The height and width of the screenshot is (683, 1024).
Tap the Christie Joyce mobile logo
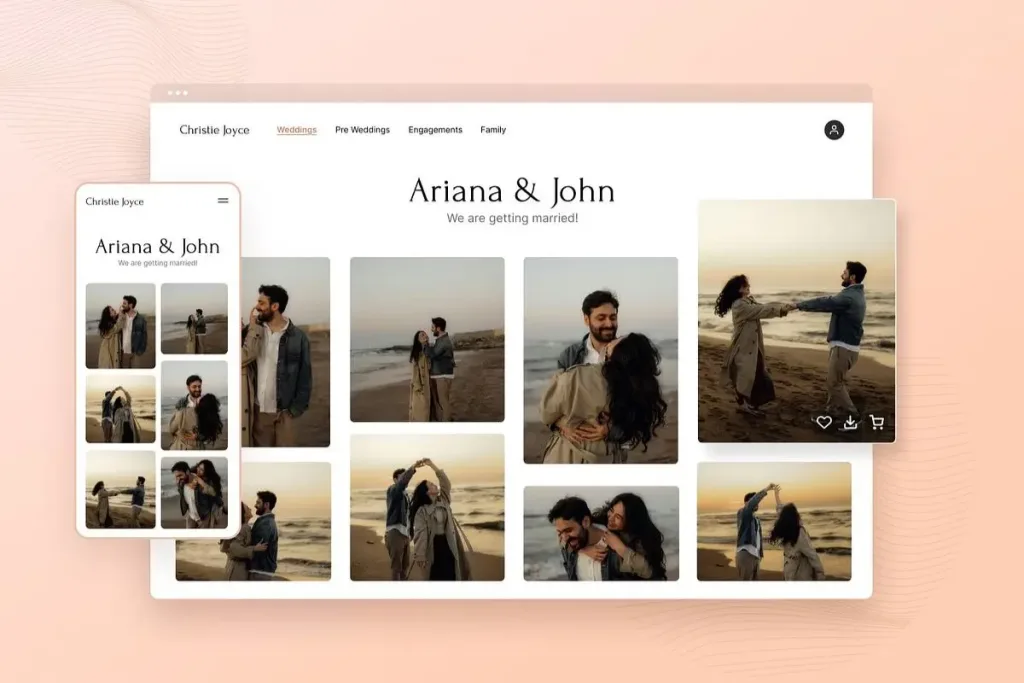pos(115,202)
